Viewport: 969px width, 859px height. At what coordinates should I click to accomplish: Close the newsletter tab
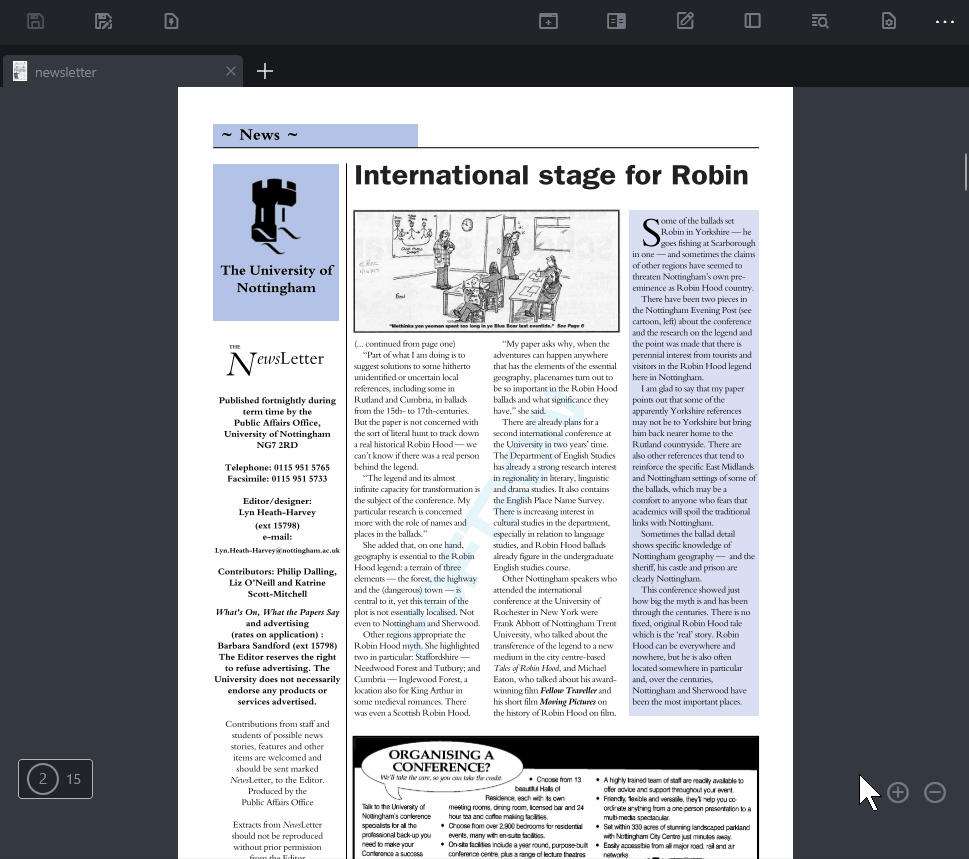pos(231,71)
